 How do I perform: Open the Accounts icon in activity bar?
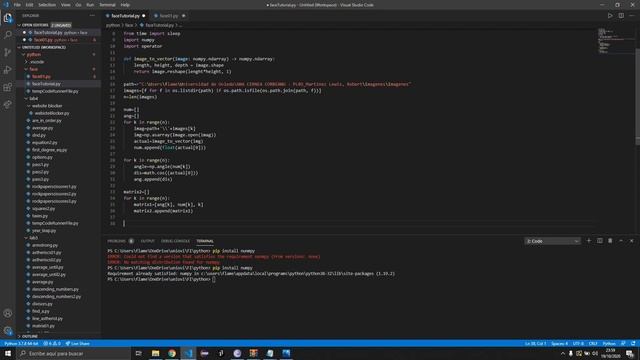pos(8,313)
